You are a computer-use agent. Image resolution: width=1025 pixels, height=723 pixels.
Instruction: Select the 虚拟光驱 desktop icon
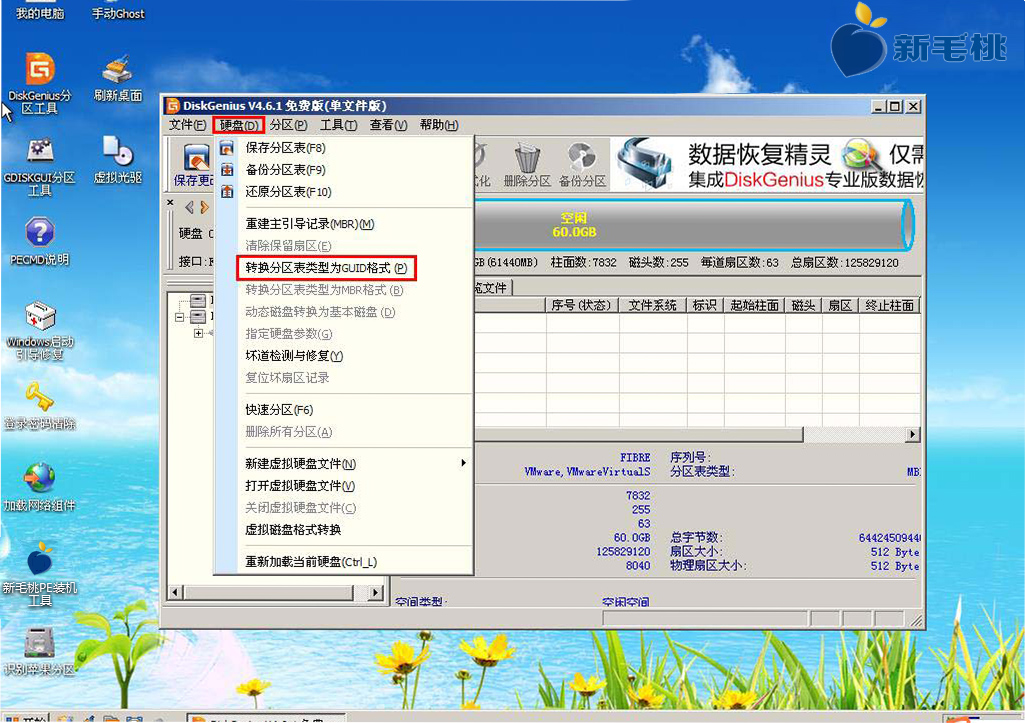tap(118, 160)
